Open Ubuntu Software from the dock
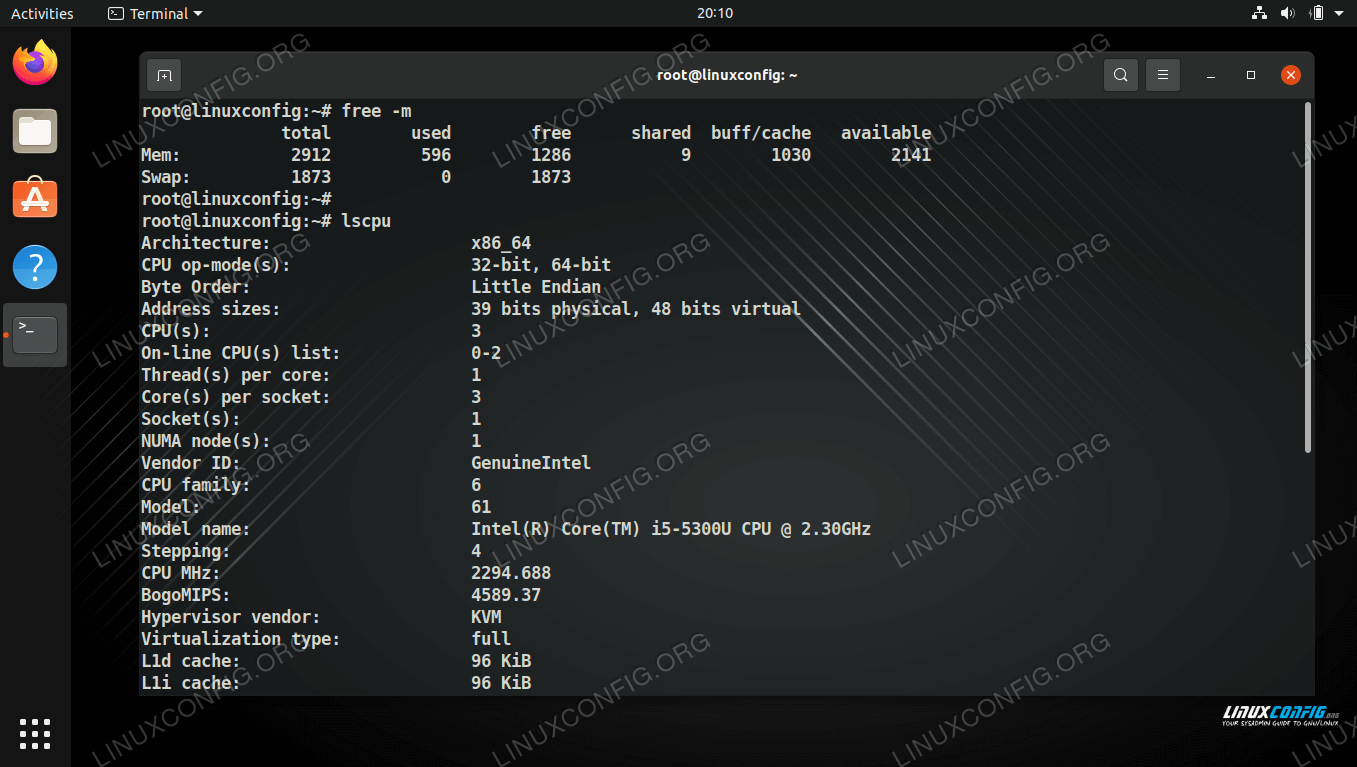This screenshot has width=1357, height=767. click(x=35, y=200)
